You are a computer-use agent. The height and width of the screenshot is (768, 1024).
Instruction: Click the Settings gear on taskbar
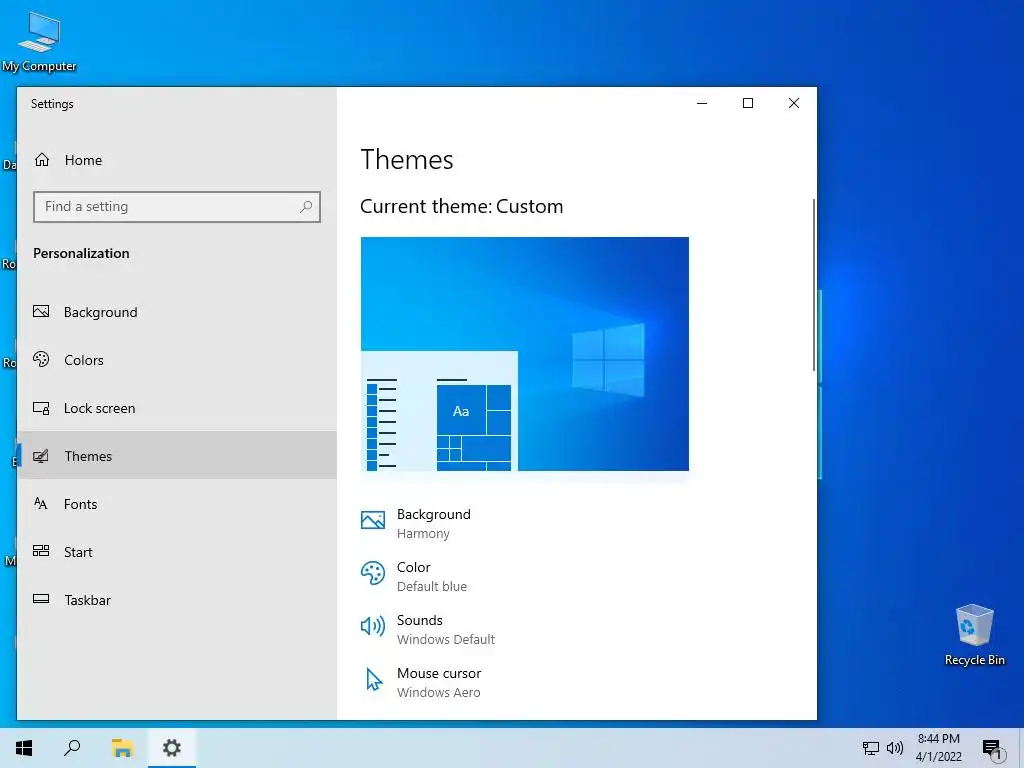(172, 748)
